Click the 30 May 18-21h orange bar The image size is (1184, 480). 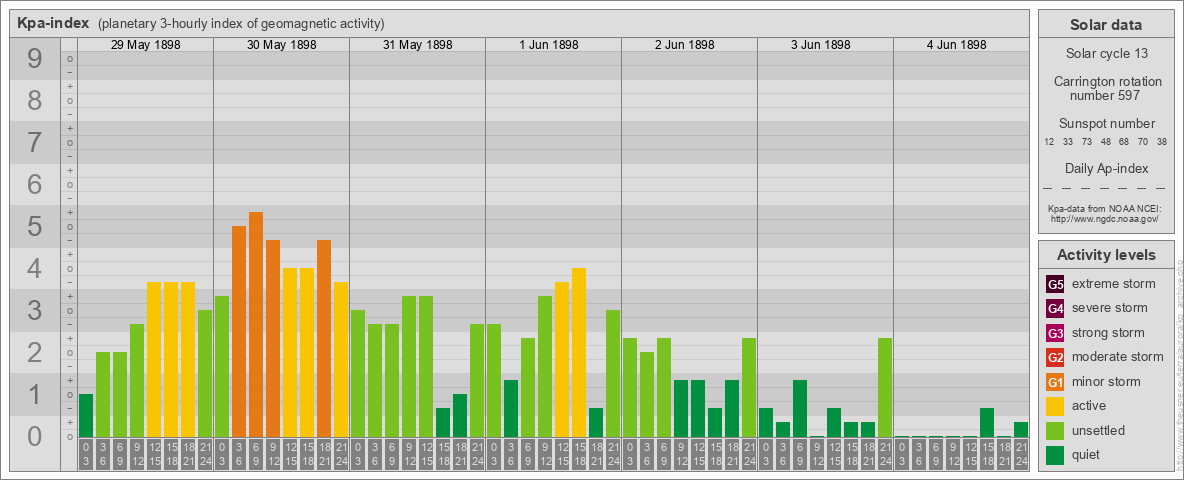pyautogui.click(x=324, y=338)
